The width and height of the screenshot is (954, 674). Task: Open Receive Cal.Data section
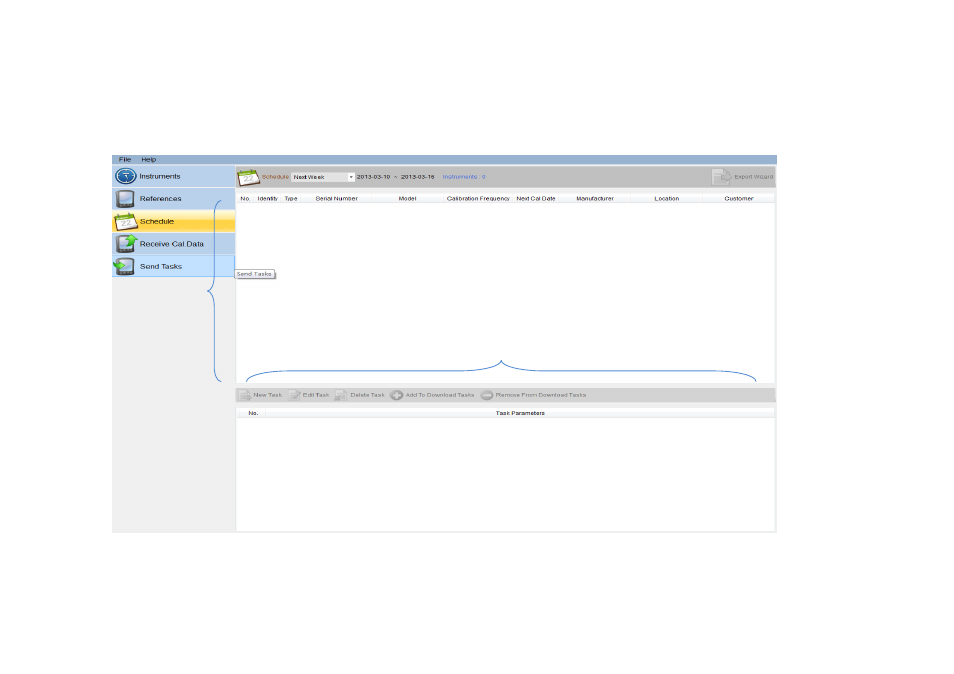[172, 244]
